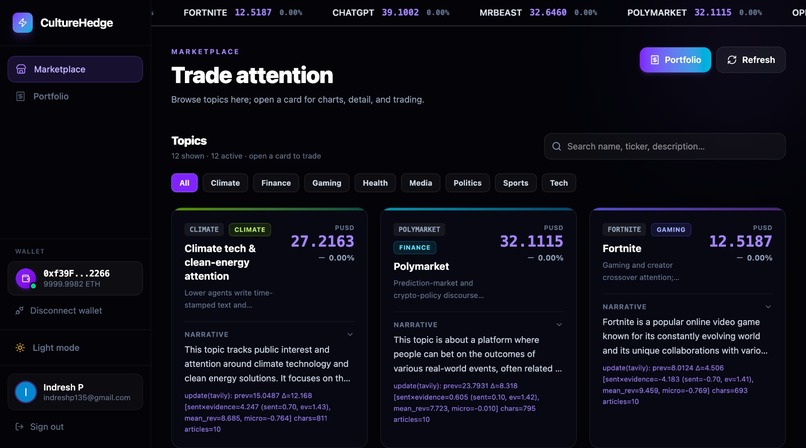806x448 pixels.
Task: Click the Sign out arrow icon
Action: click(x=20, y=426)
